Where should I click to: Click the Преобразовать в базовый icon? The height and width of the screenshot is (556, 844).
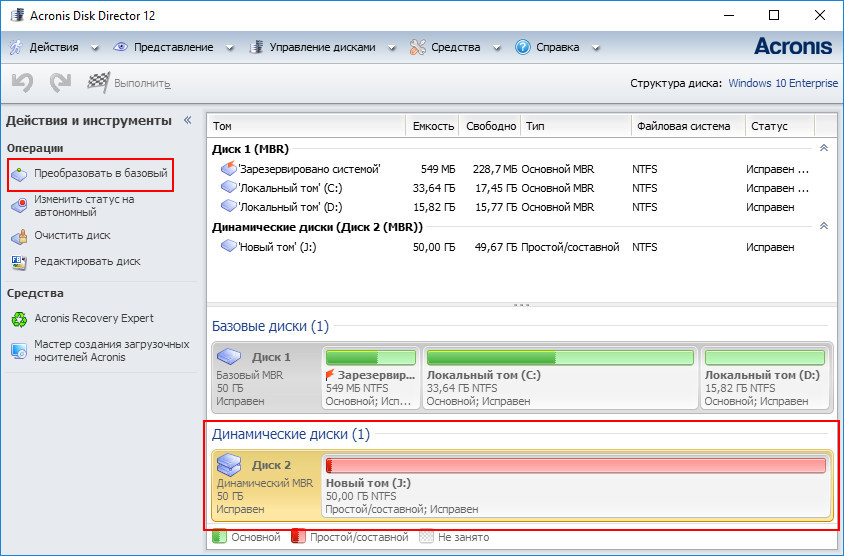tap(19, 174)
